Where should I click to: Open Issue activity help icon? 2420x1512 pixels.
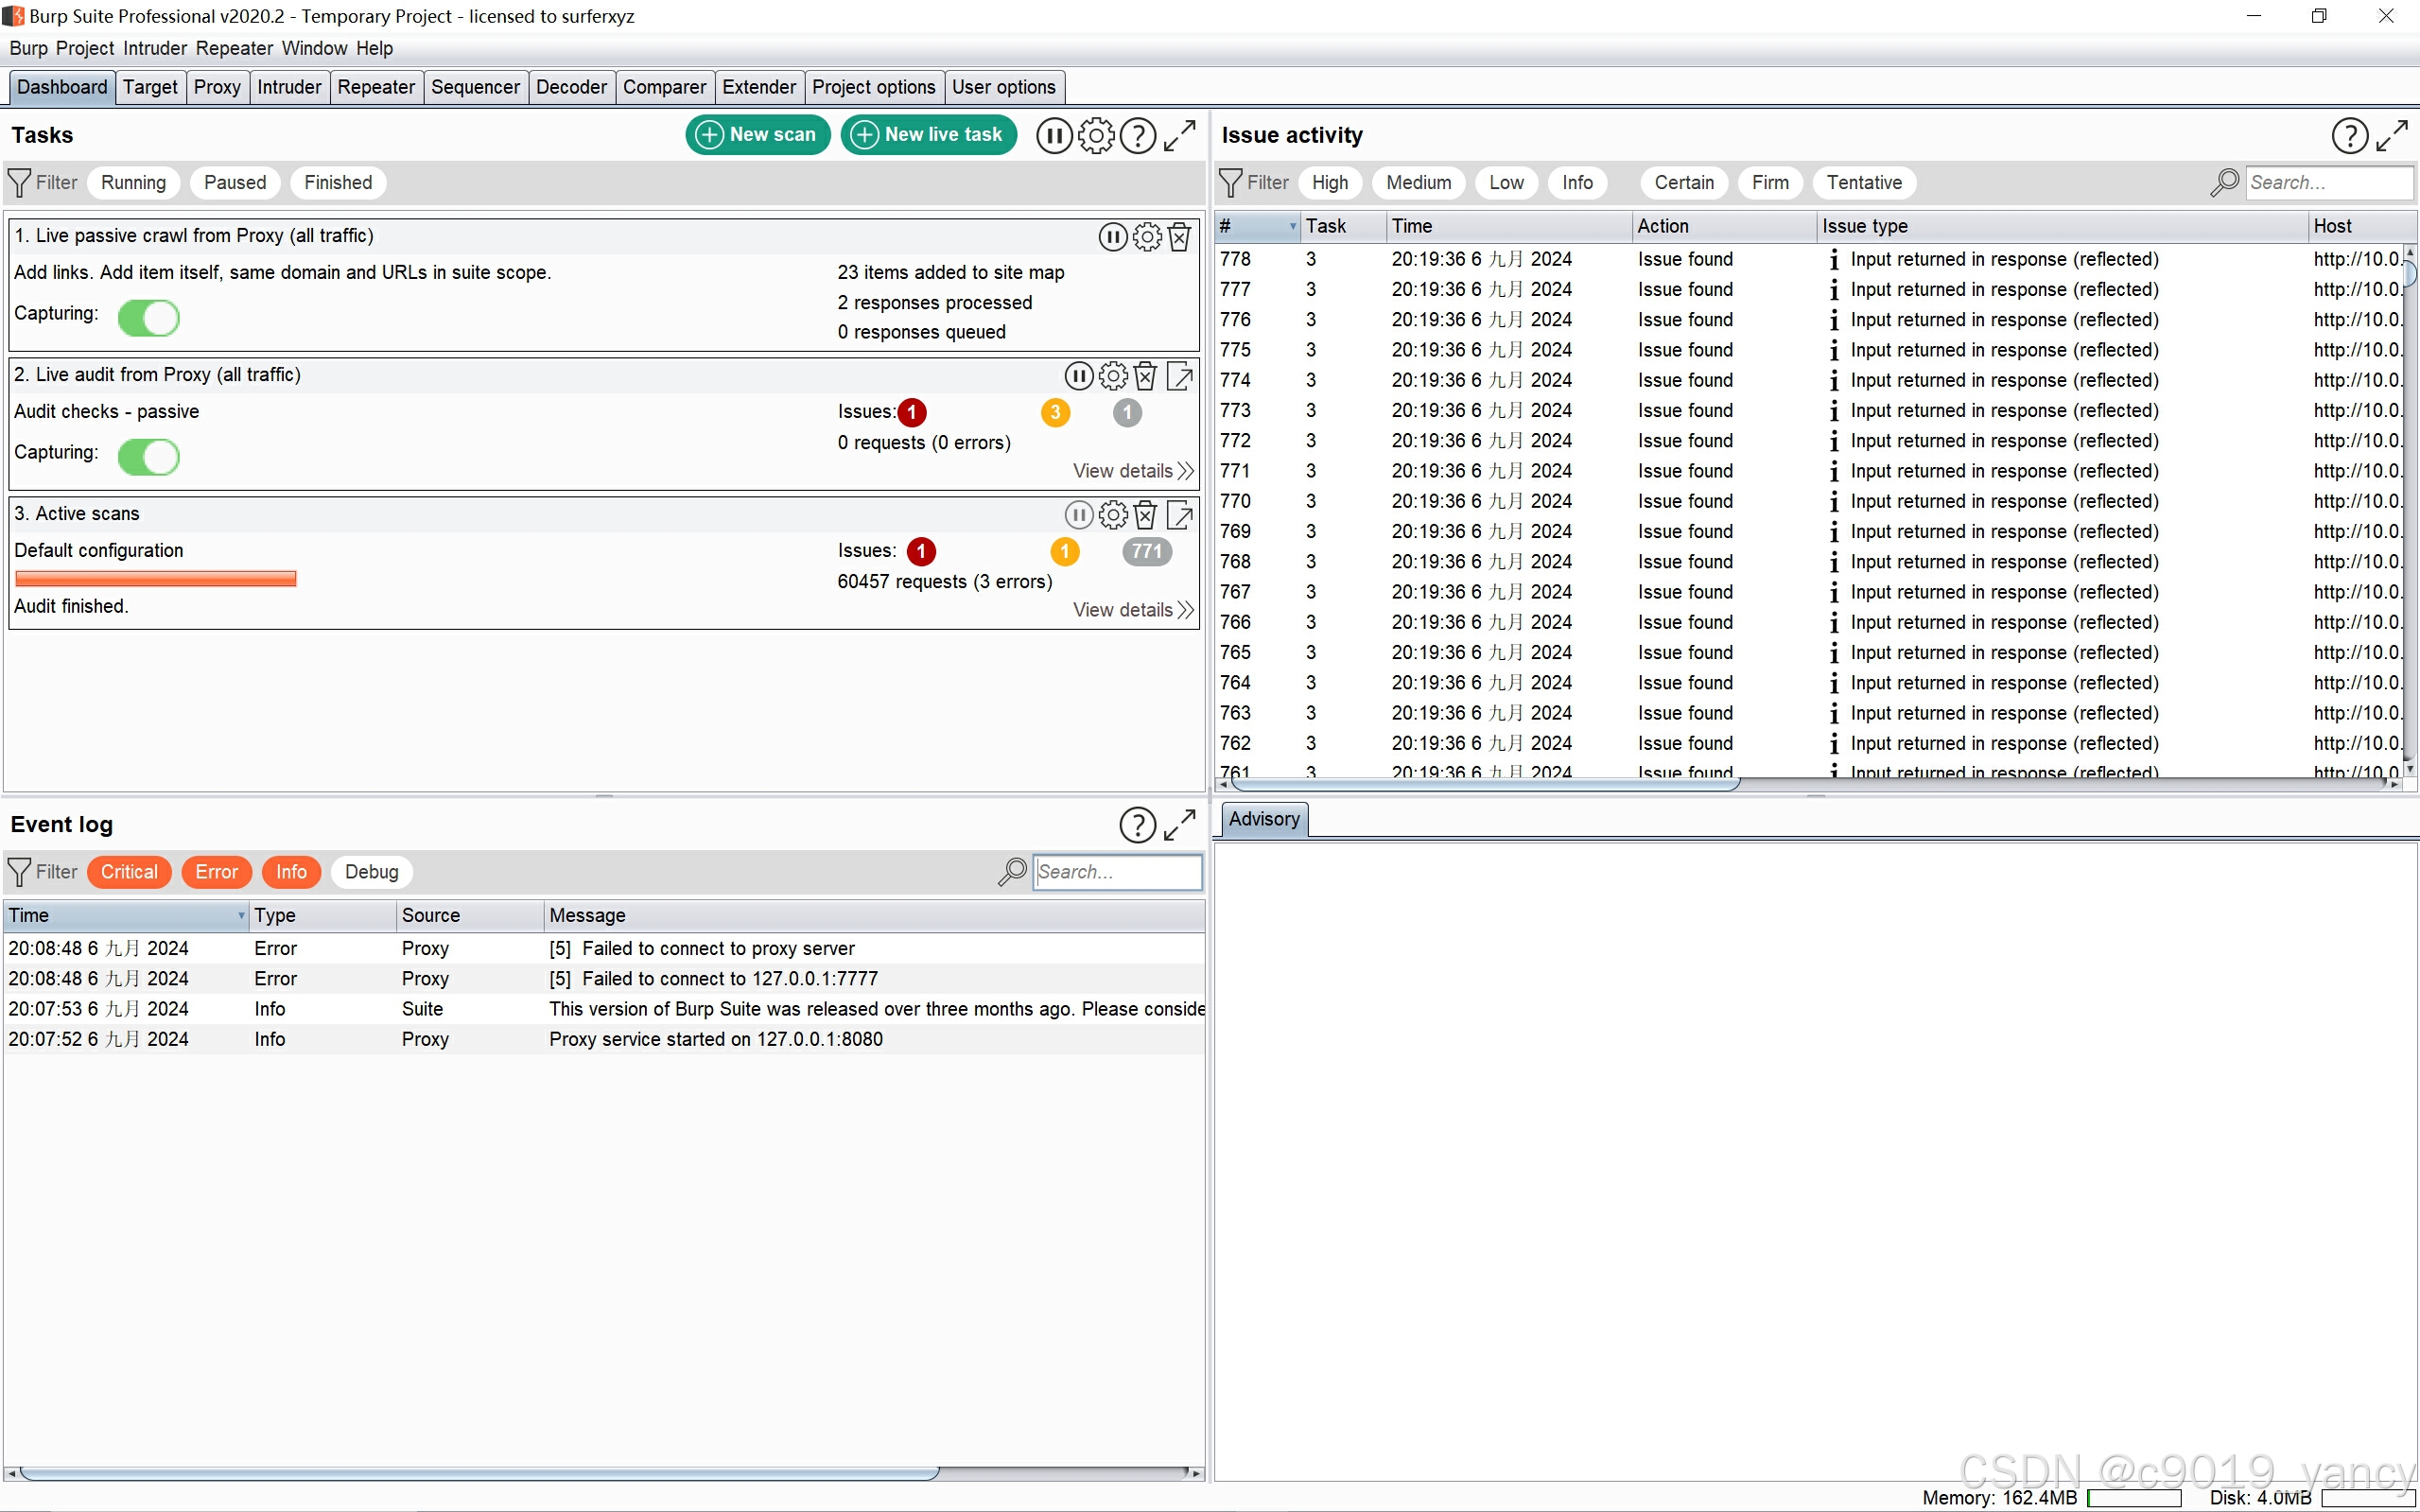[x=2349, y=135]
